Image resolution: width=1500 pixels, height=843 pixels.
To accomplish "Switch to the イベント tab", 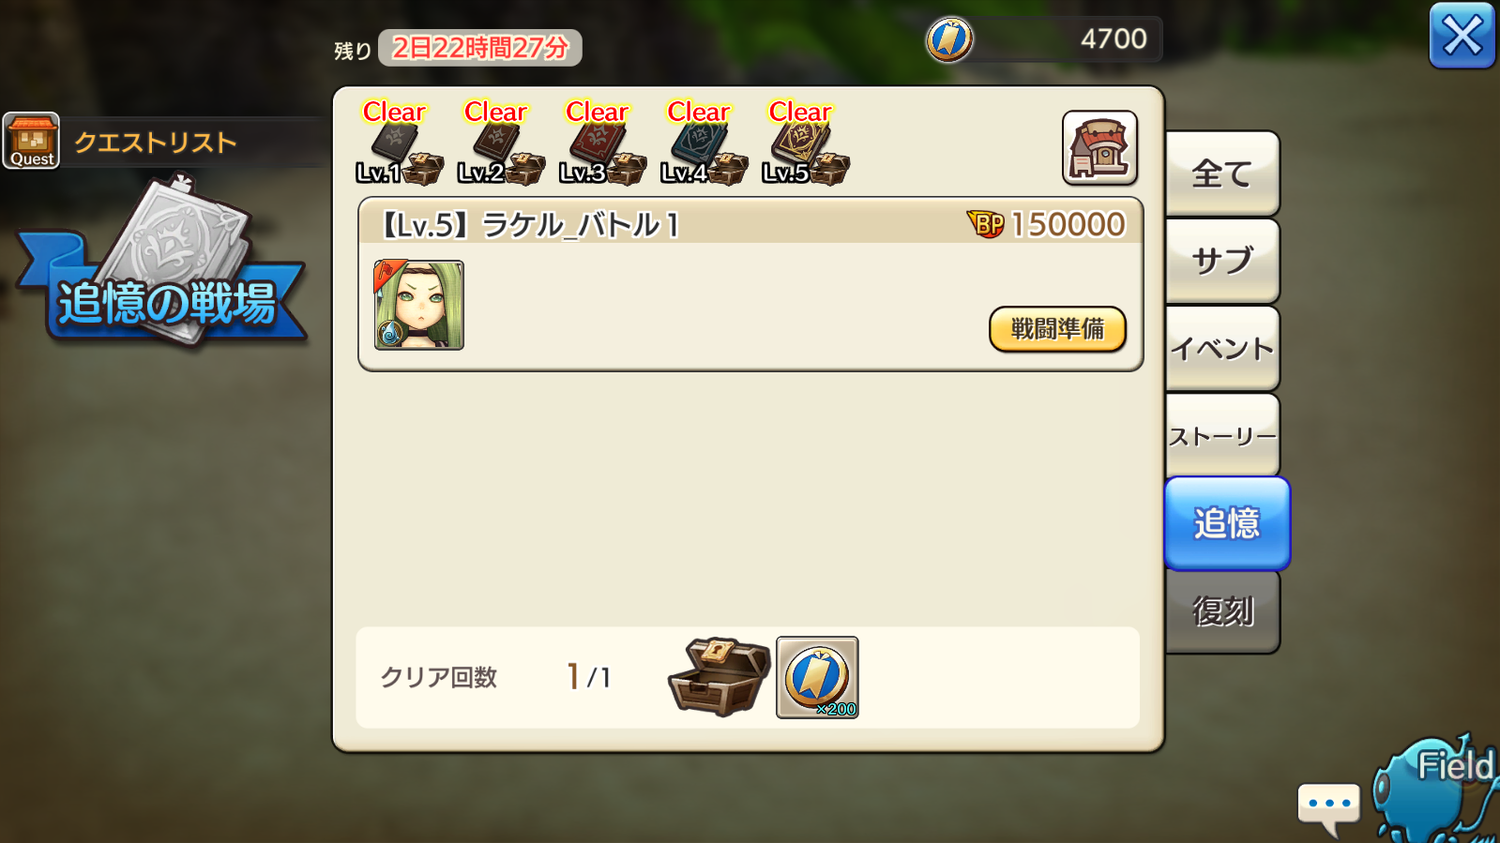I will click(x=1222, y=348).
